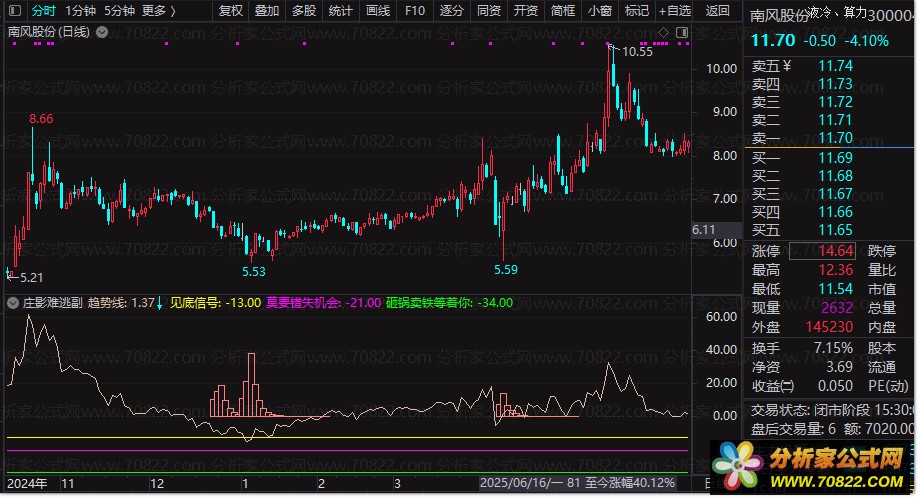The image size is (920, 498).
Task: Select the 1分钟 period
Action: (x=80, y=11)
